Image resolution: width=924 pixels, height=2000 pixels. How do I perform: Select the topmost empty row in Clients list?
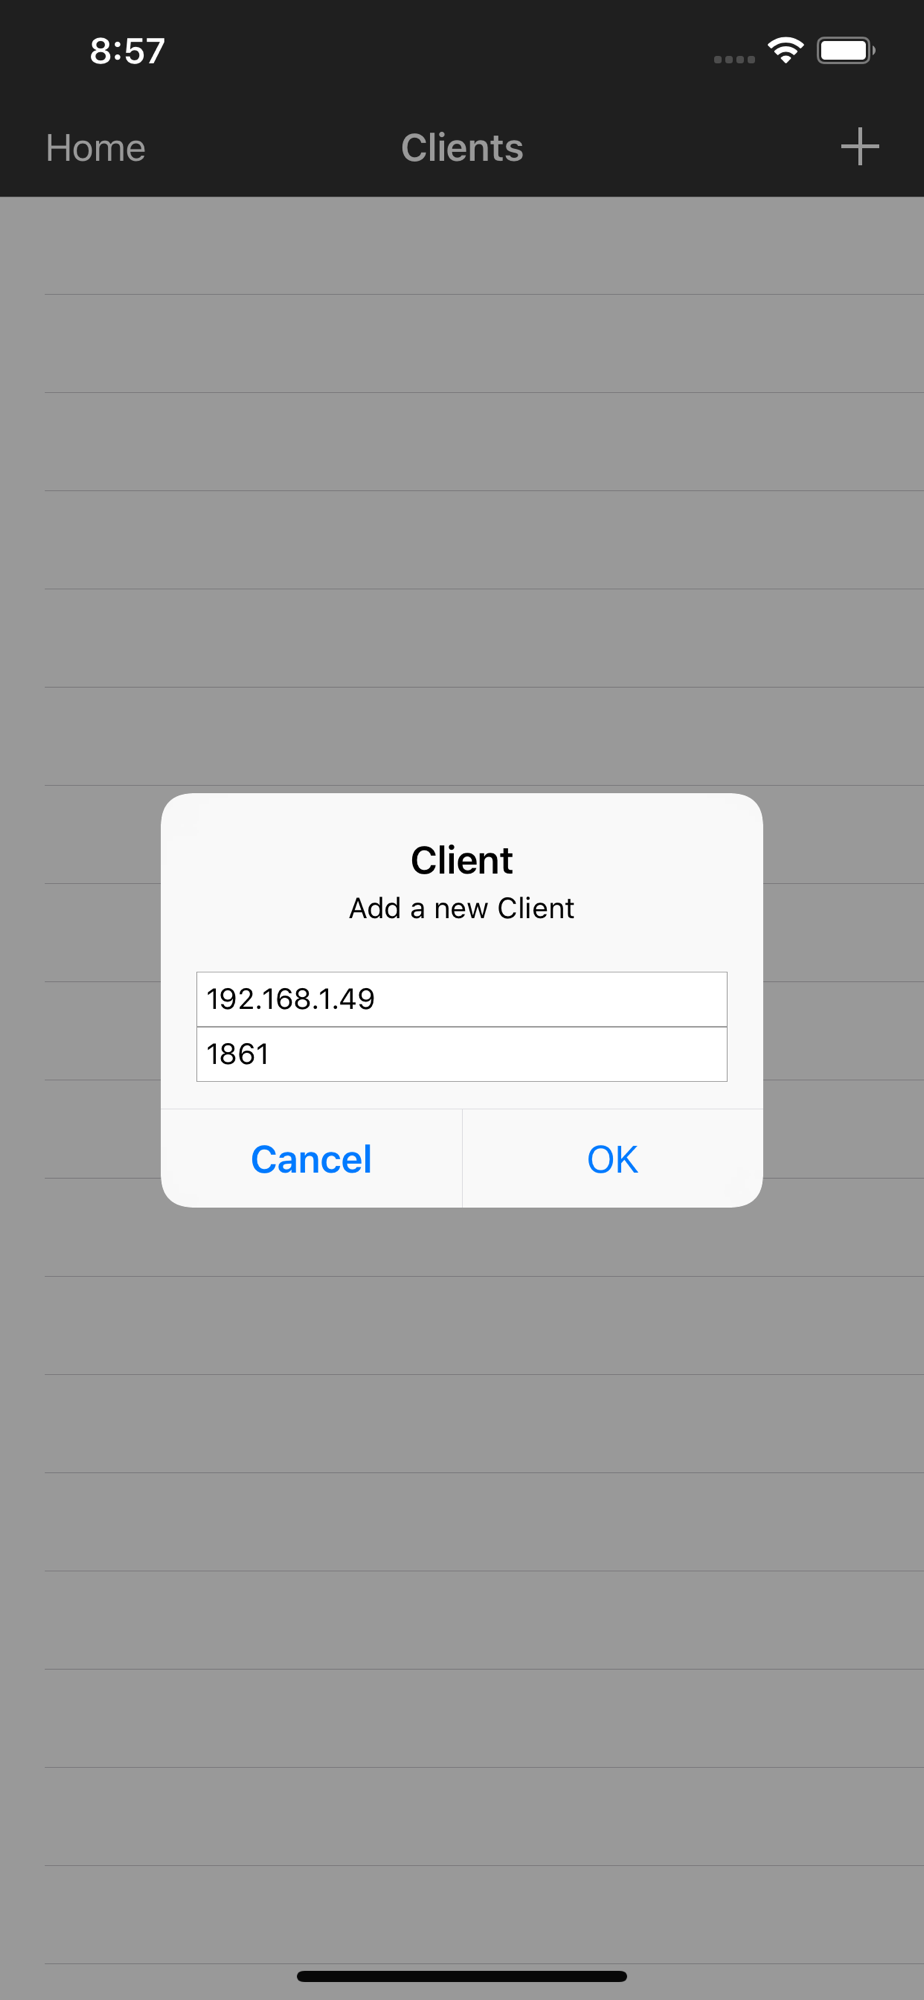pos(462,245)
